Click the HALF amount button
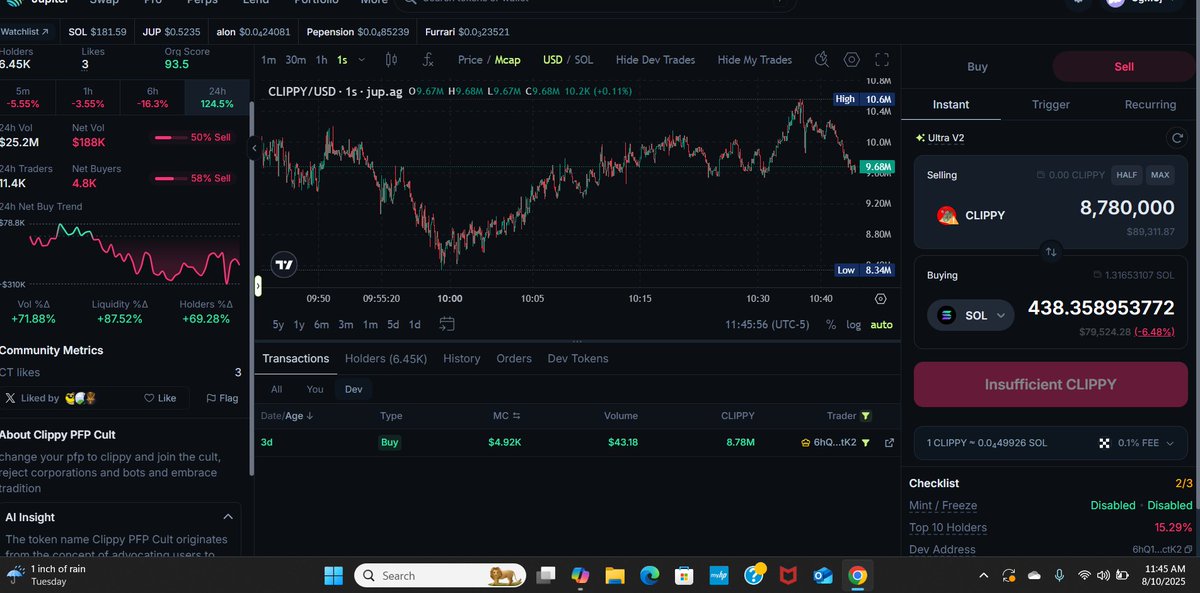Screen dimensions: 1200x593 coord(1127,175)
